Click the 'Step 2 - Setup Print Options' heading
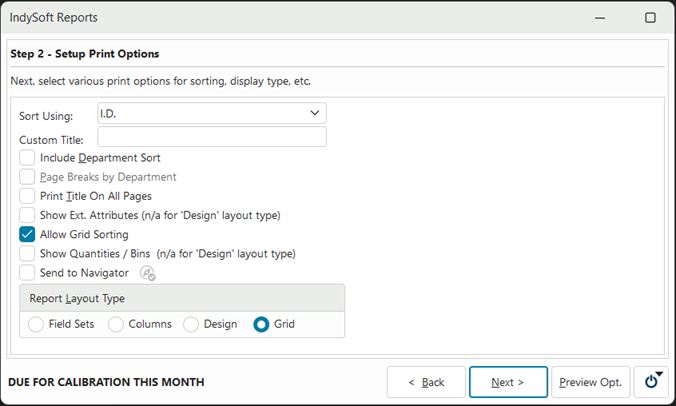Image resolution: width=676 pixels, height=406 pixels. pyautogui.click(x=85, y=54)
